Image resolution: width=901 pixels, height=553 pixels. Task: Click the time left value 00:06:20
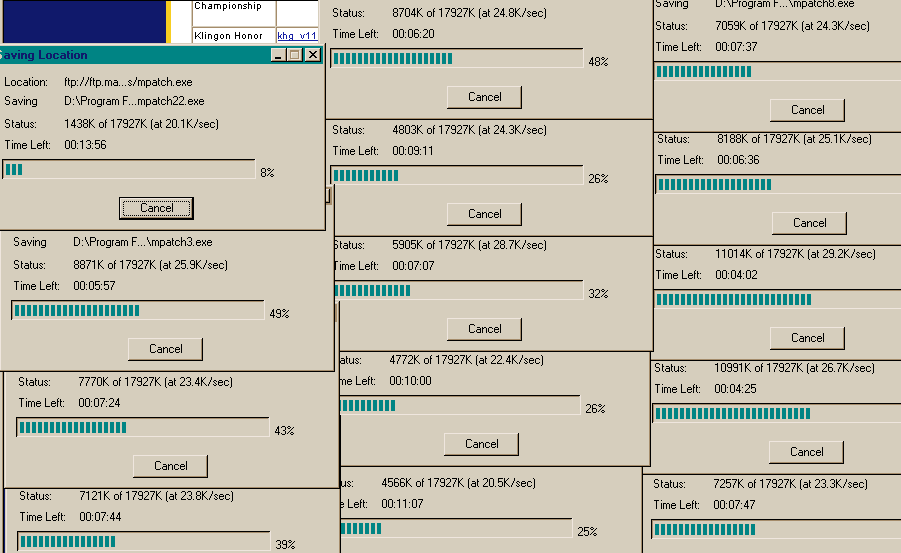point(413,34)
